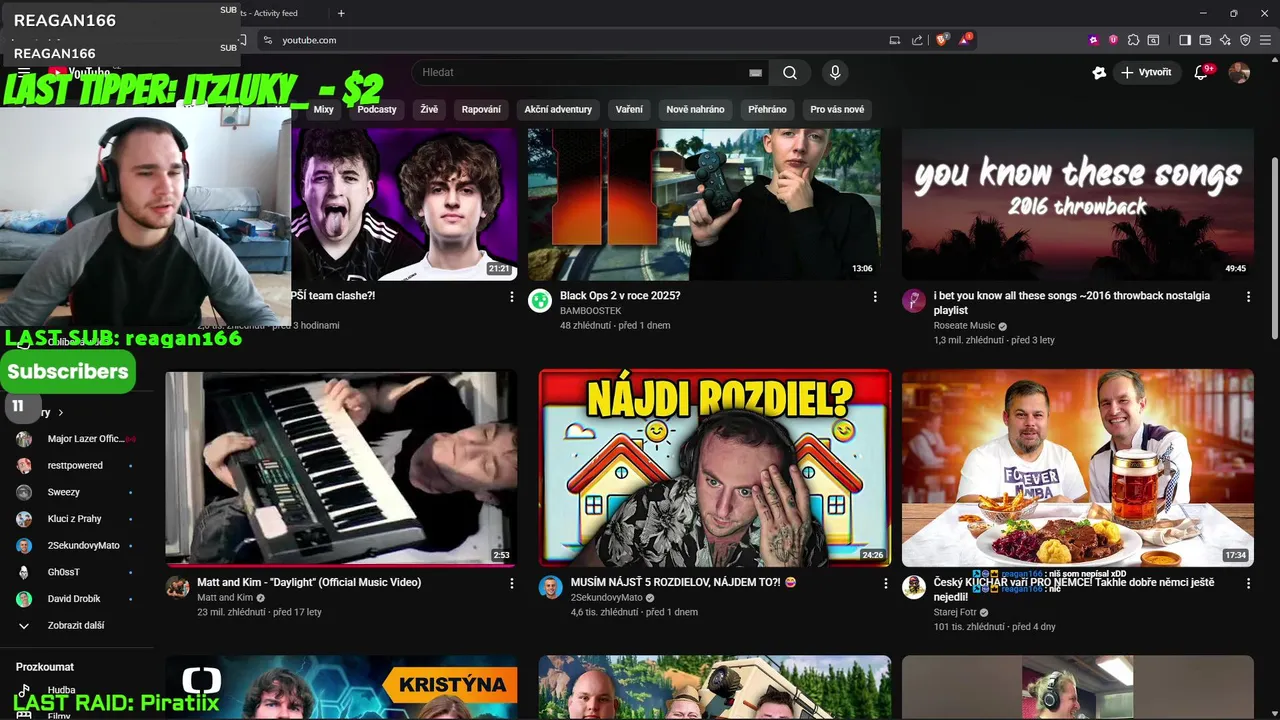The image size is (1280, 720).
Task: Open Black Ops 2 v roce 2025 thumbnail
Action: pyautogui.click(x=704, y=204)
